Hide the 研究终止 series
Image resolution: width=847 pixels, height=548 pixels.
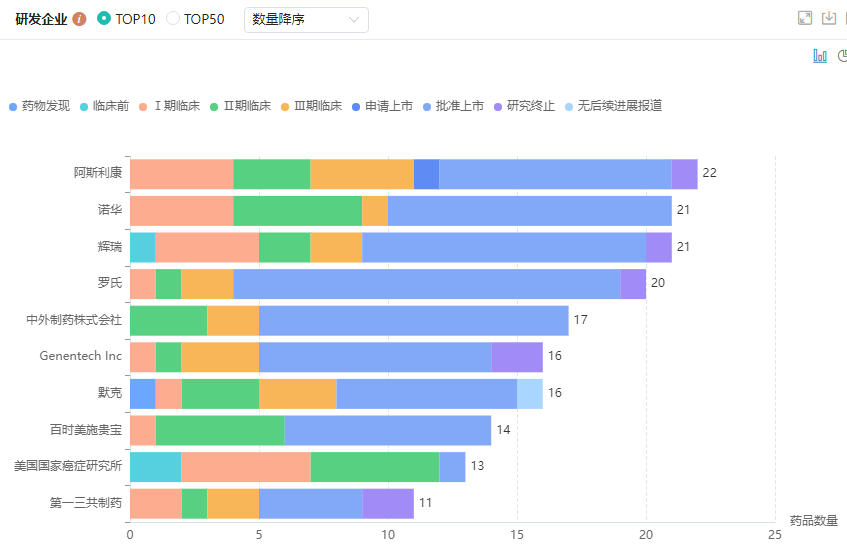530,106
